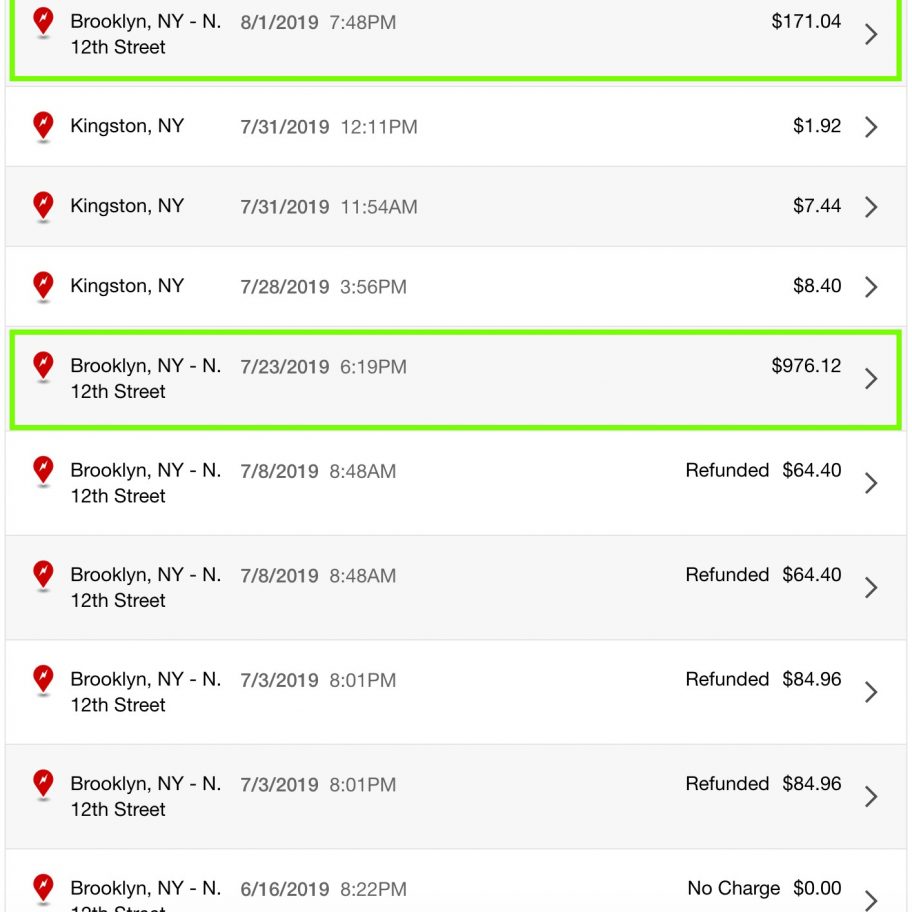Click the pin icon for Kingston 12:11PM entry
Viewport: 912px width, 912px height.
click(43, 127)
